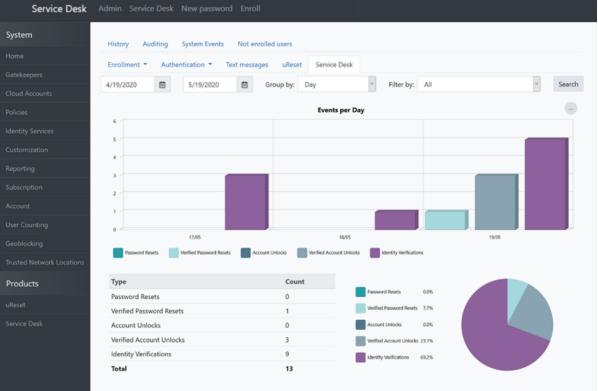Open Cloud Accounts in sidebar
Screen dimensions: 598x391
click(x=45, y=93)
